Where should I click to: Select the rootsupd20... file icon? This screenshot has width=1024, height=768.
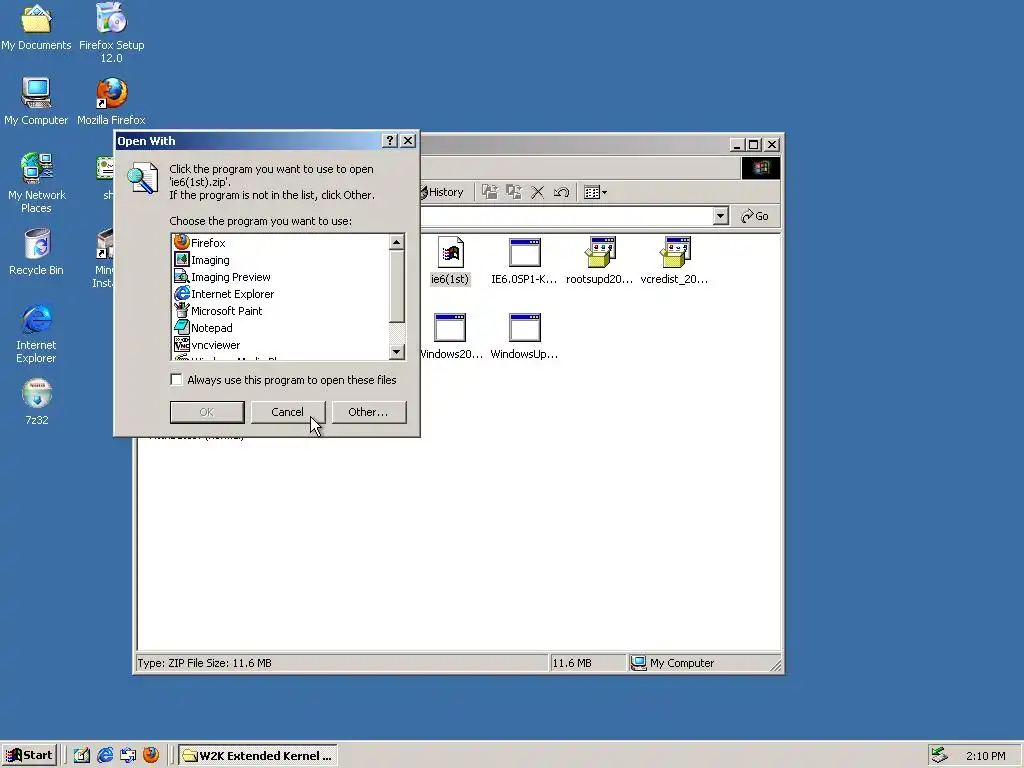[600, 261]
